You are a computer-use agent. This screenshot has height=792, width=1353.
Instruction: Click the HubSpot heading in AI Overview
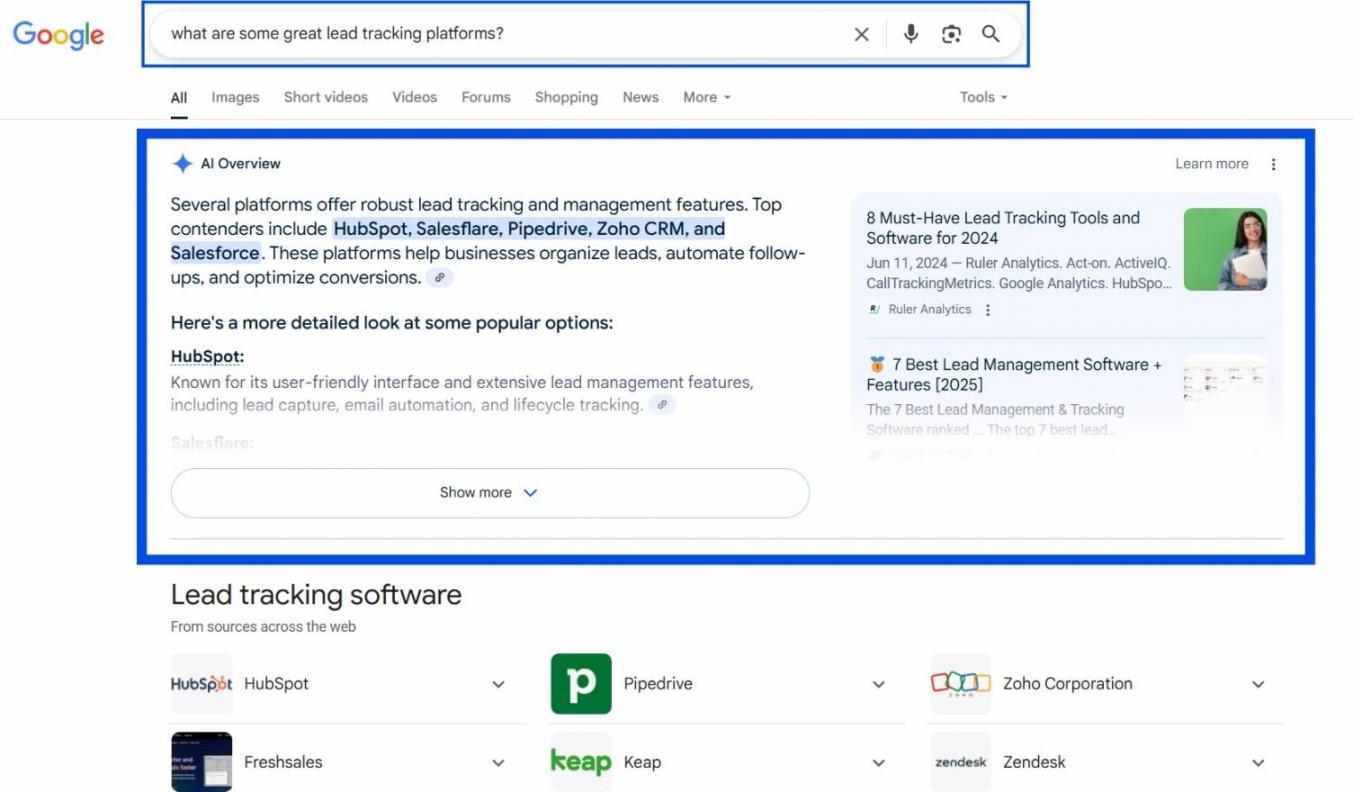pyautogui.click(x=207, y=357)
